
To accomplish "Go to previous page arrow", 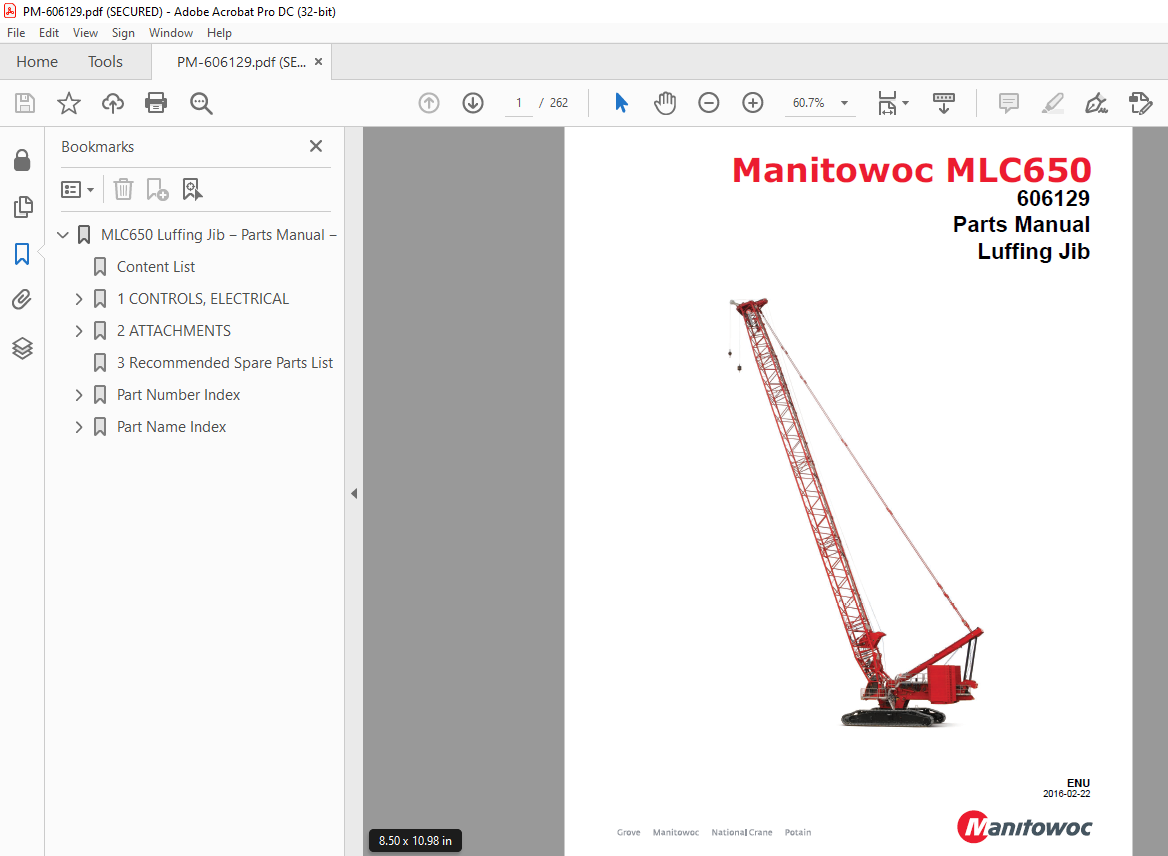I will click(429, 103).
